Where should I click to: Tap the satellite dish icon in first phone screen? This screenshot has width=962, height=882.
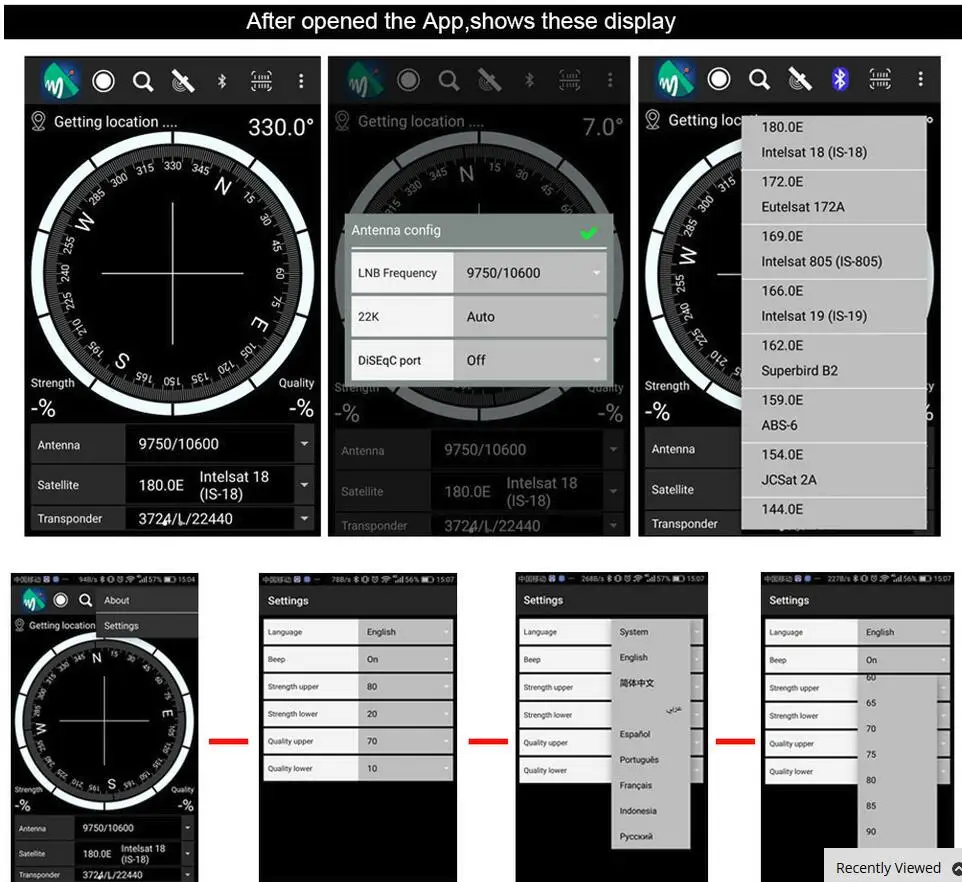tap(183, 81)
